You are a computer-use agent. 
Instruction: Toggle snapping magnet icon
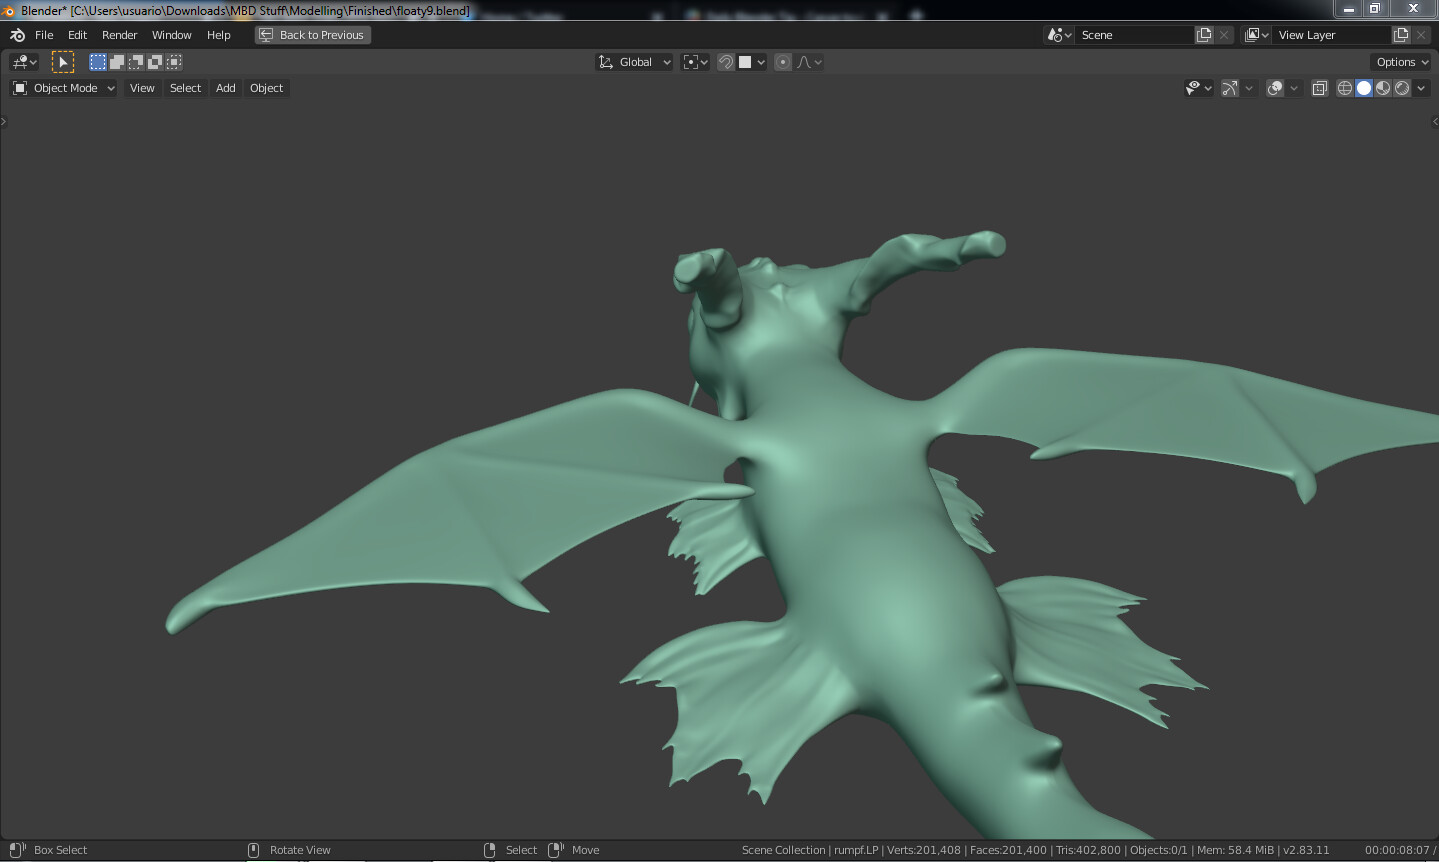(726, 62)
